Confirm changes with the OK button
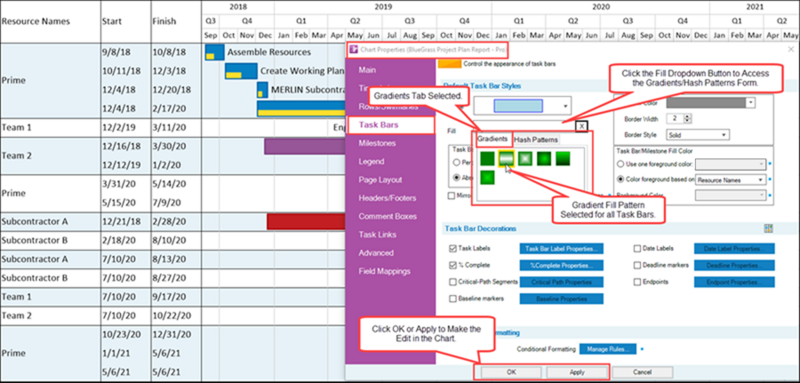The image size is (800, 383). click(512, 372)
